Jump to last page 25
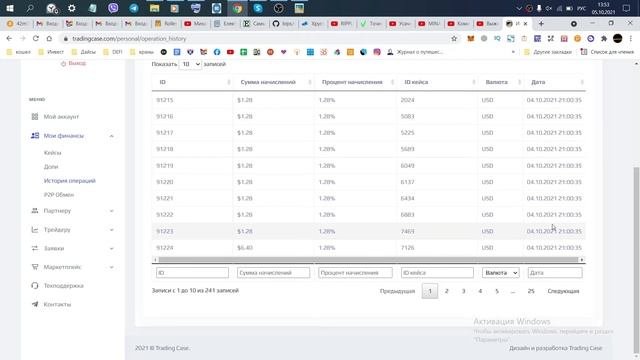The height and width of the screenshot is (360, 640). point(531,291)
